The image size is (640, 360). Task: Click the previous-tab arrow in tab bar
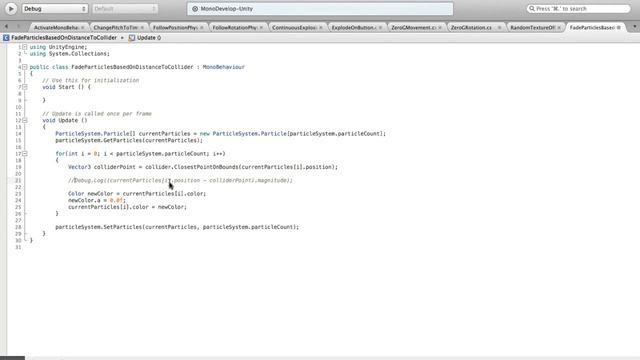6,27
